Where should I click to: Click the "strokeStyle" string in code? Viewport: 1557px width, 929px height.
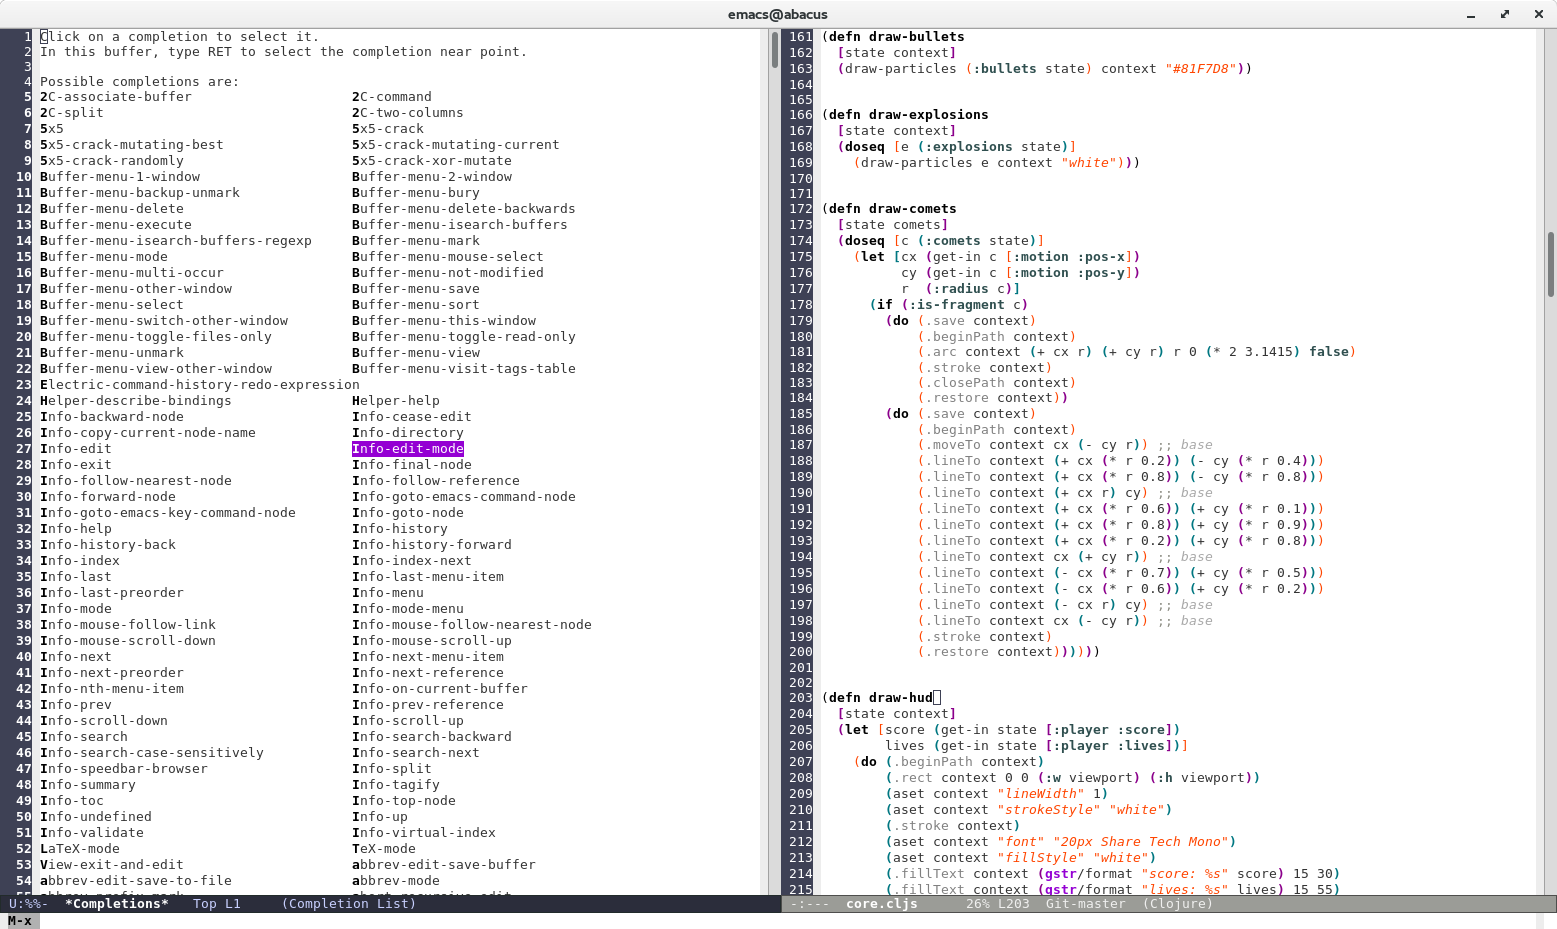[x=1049, y=810]
